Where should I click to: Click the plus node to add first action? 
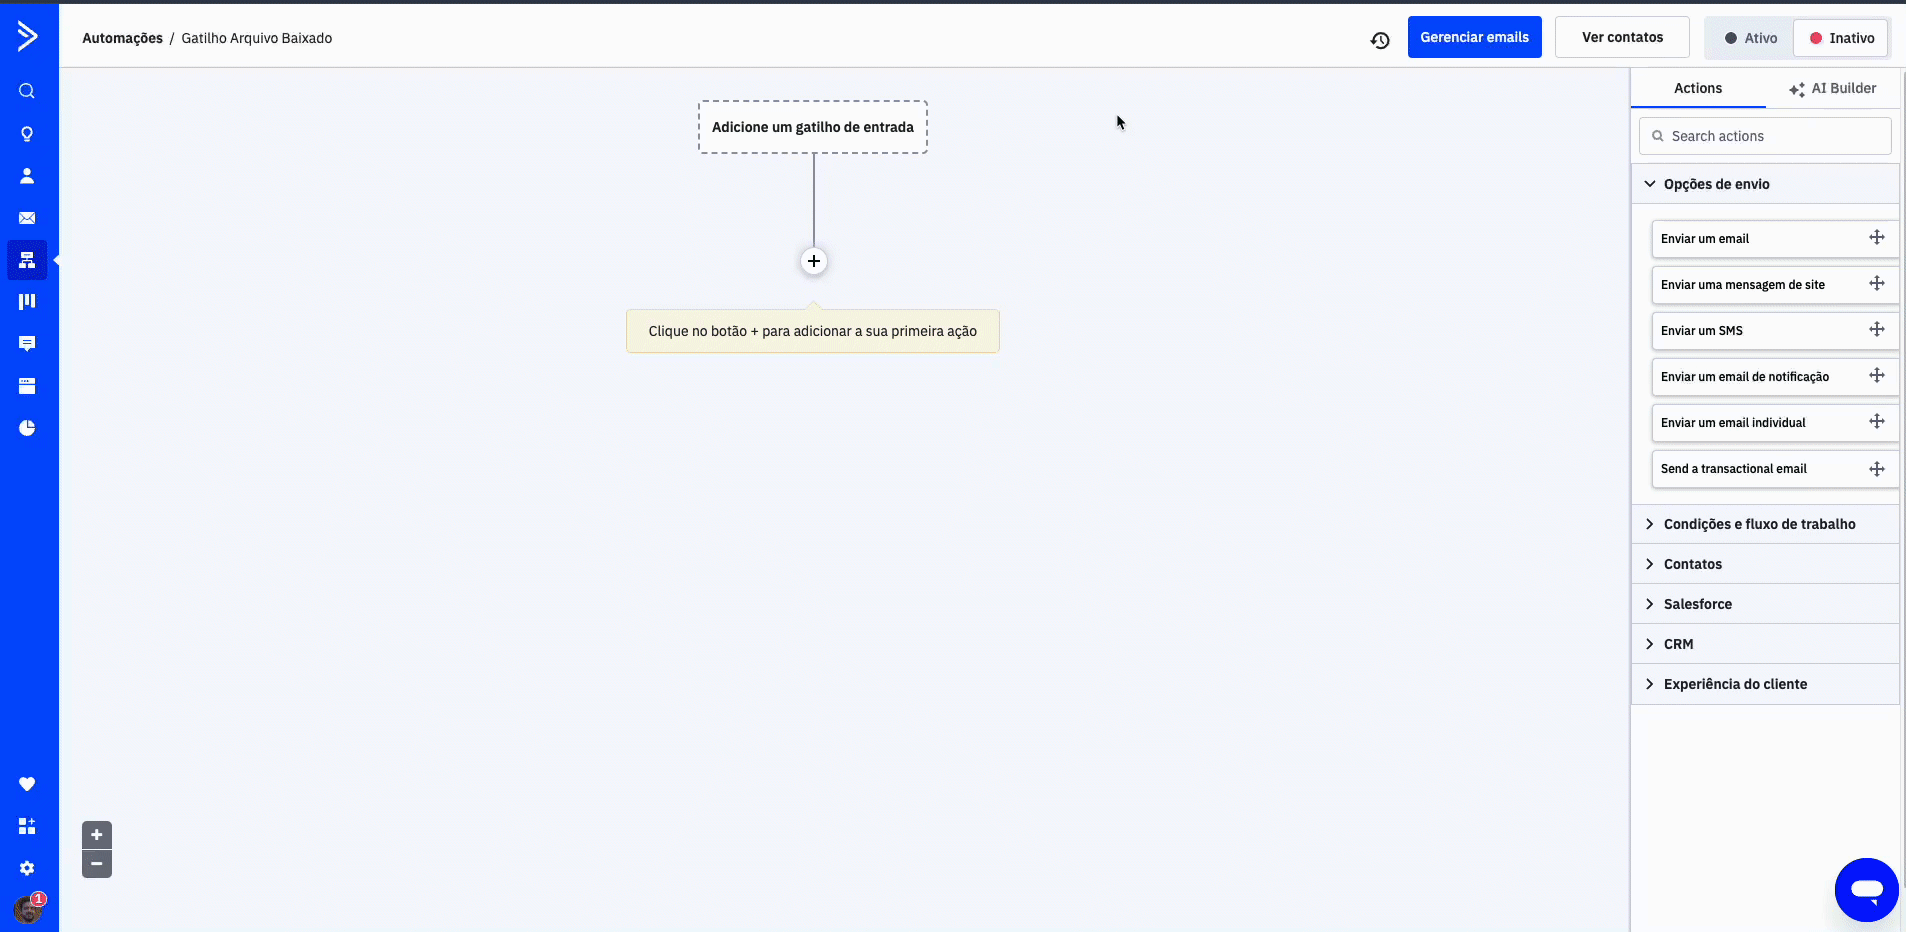pyautogui.click(x=814, y=261)
